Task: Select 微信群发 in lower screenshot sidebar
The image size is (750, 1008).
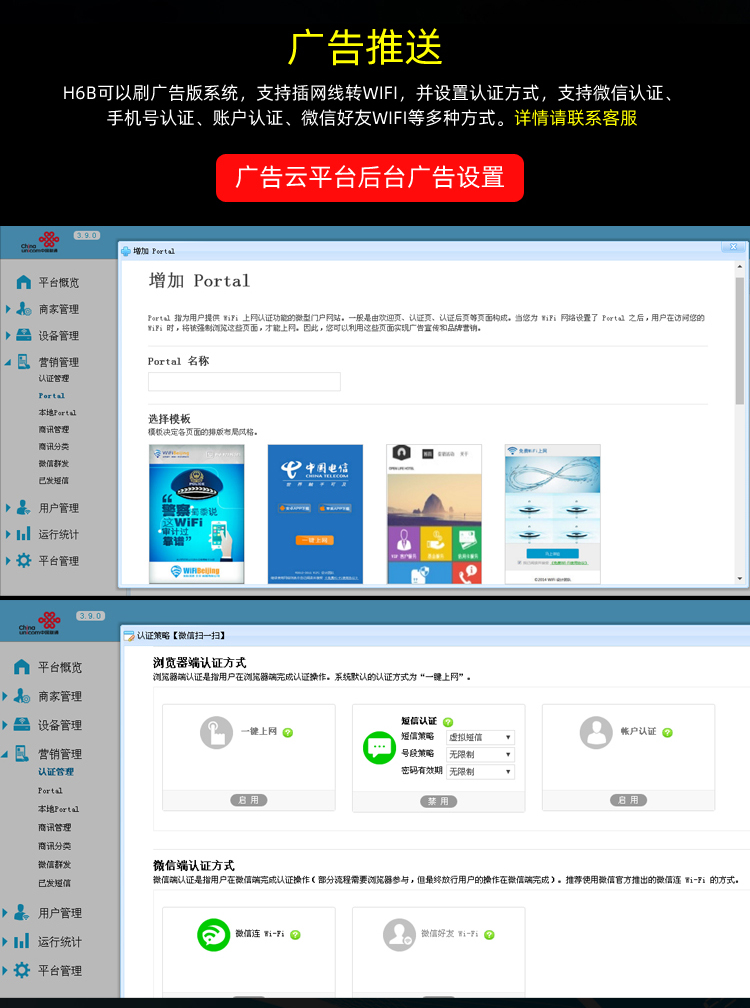Action: point(55,865)
